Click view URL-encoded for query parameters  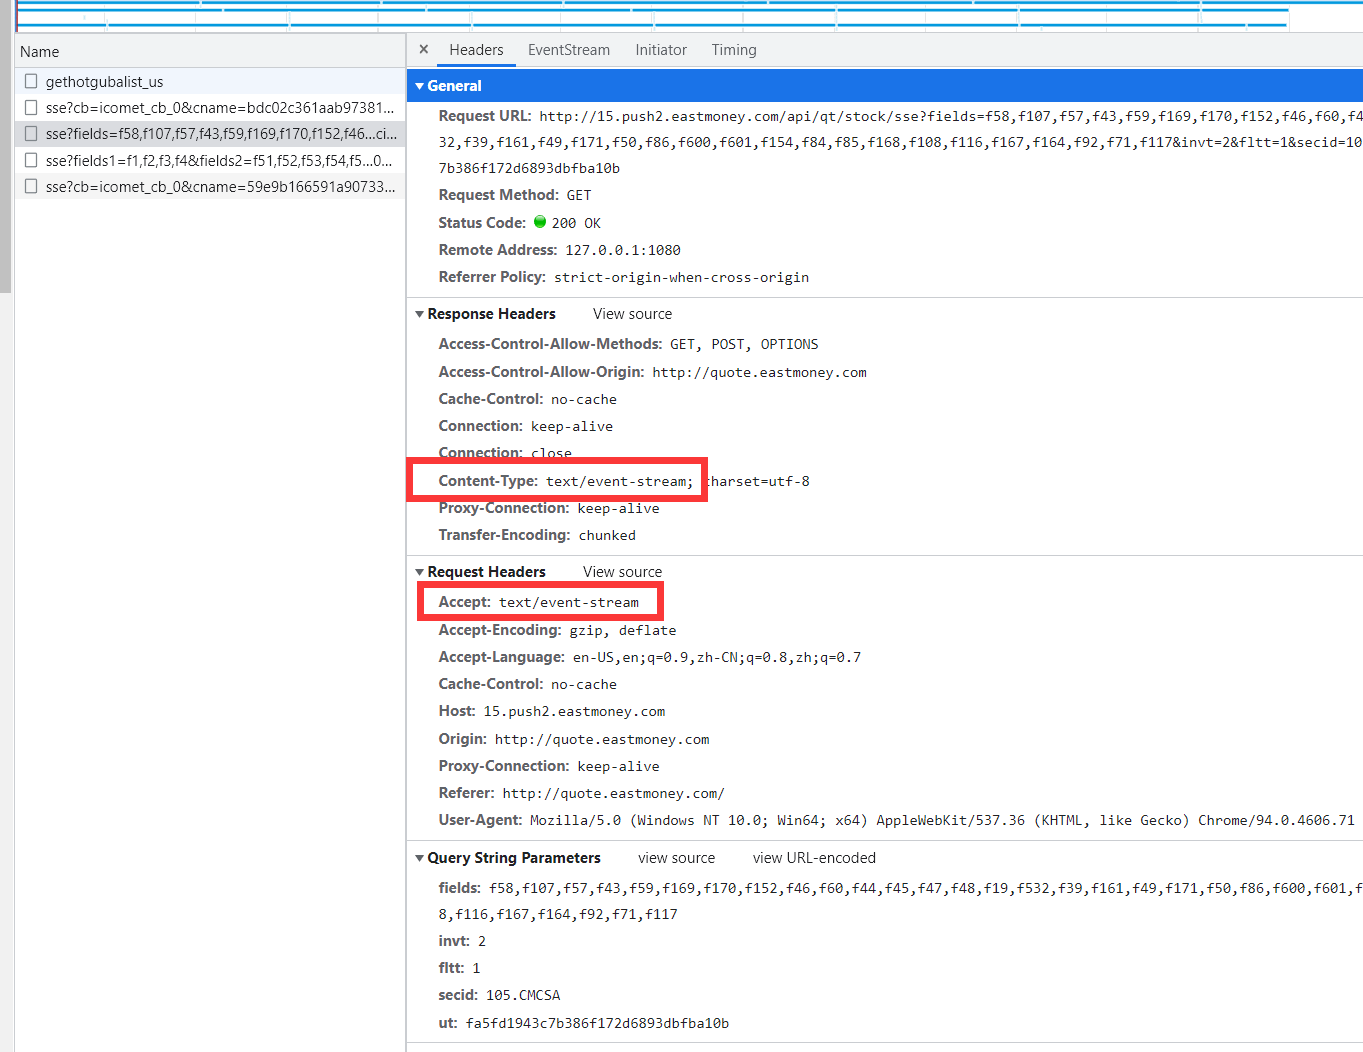(x=813, y=857)
